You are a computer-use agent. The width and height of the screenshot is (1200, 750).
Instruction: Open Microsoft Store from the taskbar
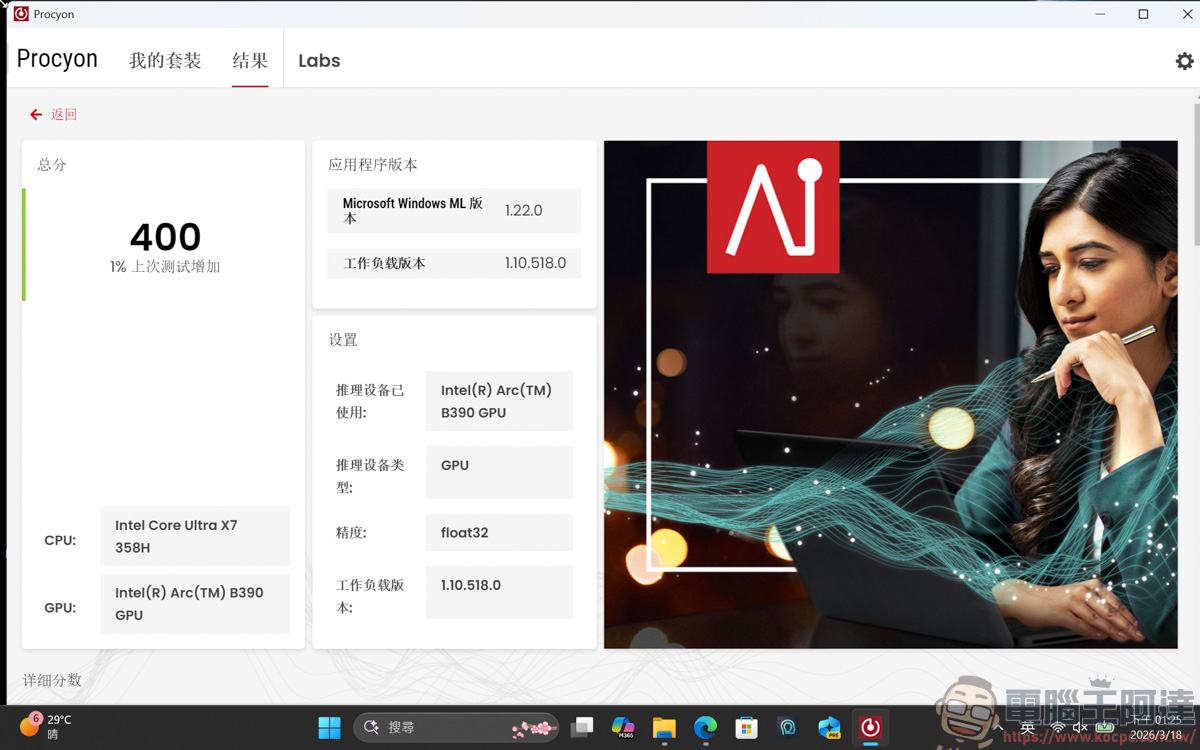pyautogui.click(x=745, y=728)
